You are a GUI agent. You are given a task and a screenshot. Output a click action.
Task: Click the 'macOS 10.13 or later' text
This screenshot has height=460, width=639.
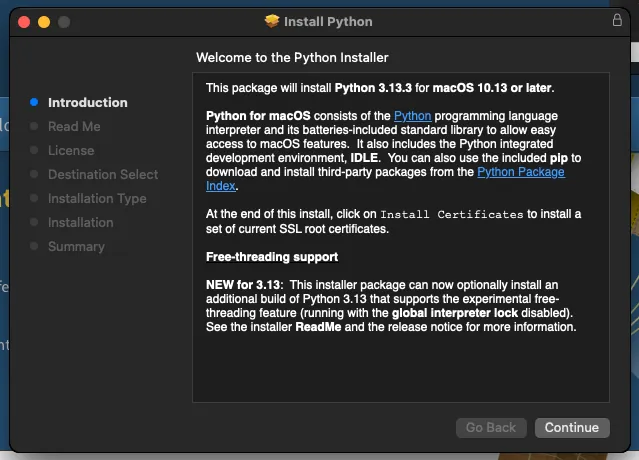tap(492, 88)
